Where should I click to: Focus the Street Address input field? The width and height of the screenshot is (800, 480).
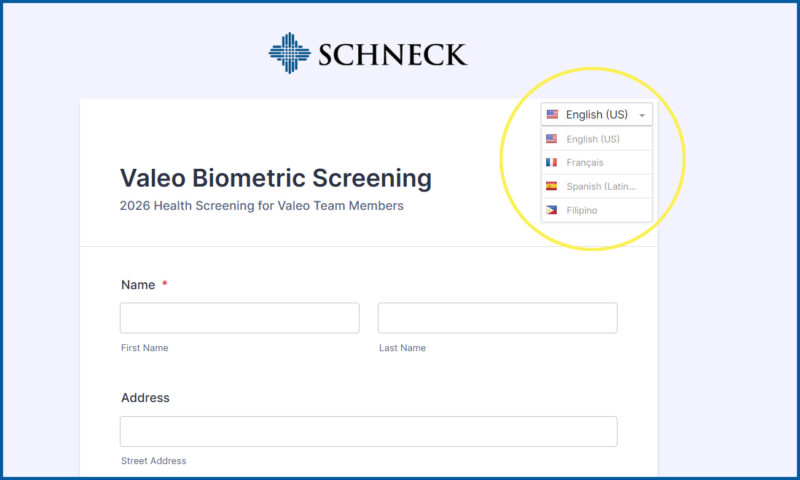tap(368, 431)
